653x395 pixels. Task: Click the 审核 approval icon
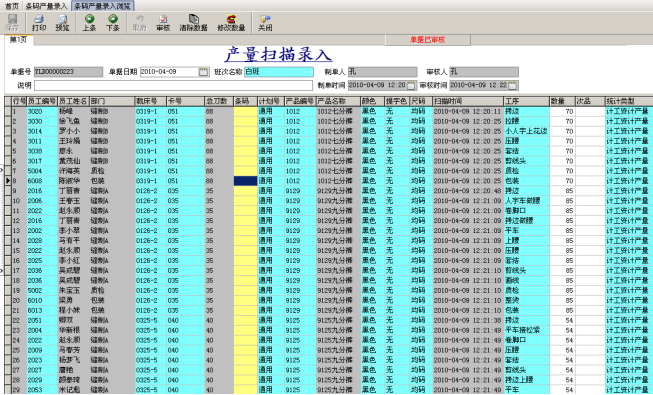click(x=163, y=19)
